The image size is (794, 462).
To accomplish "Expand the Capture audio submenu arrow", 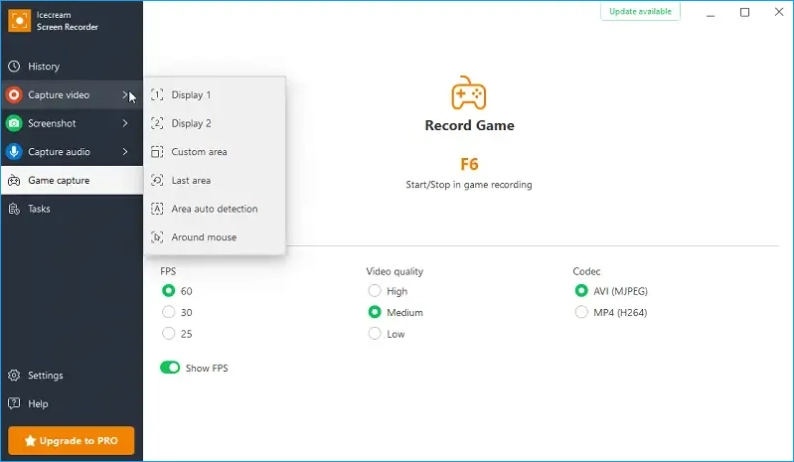I will [125, 151].
